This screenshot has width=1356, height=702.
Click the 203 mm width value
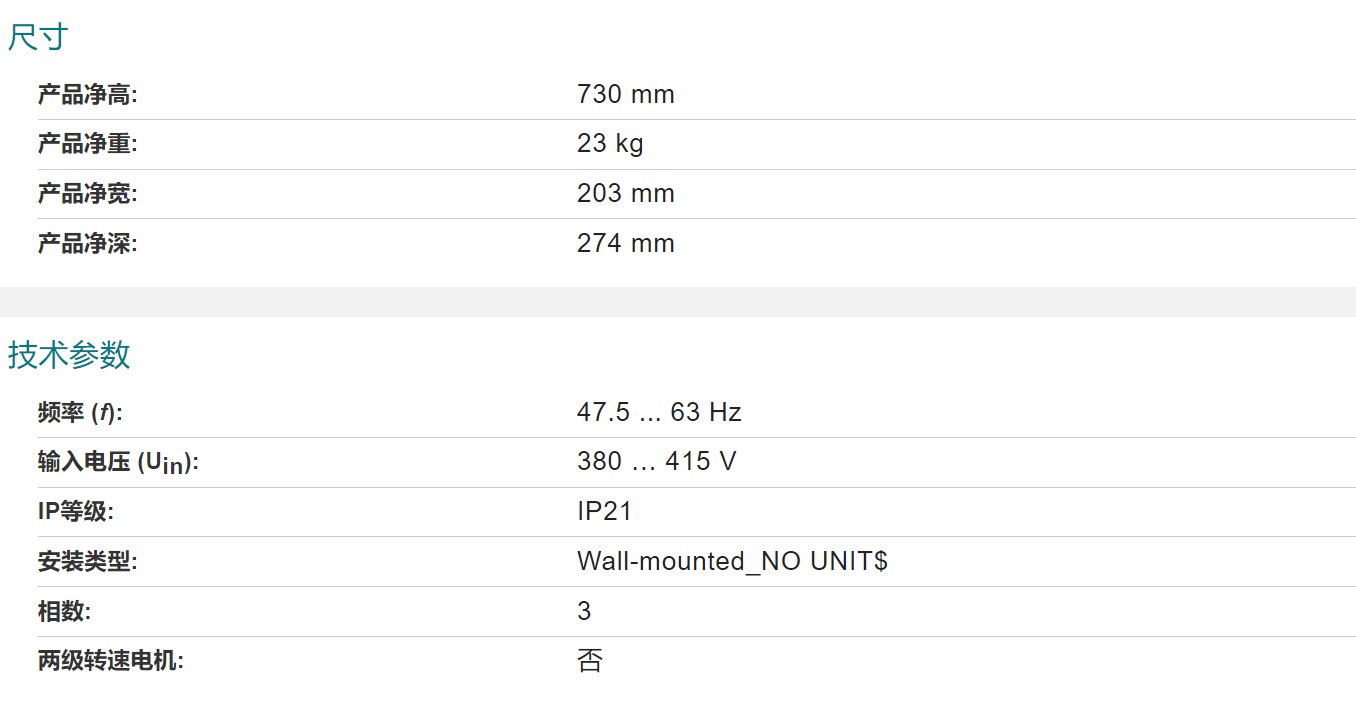click(x=626, y=194)
